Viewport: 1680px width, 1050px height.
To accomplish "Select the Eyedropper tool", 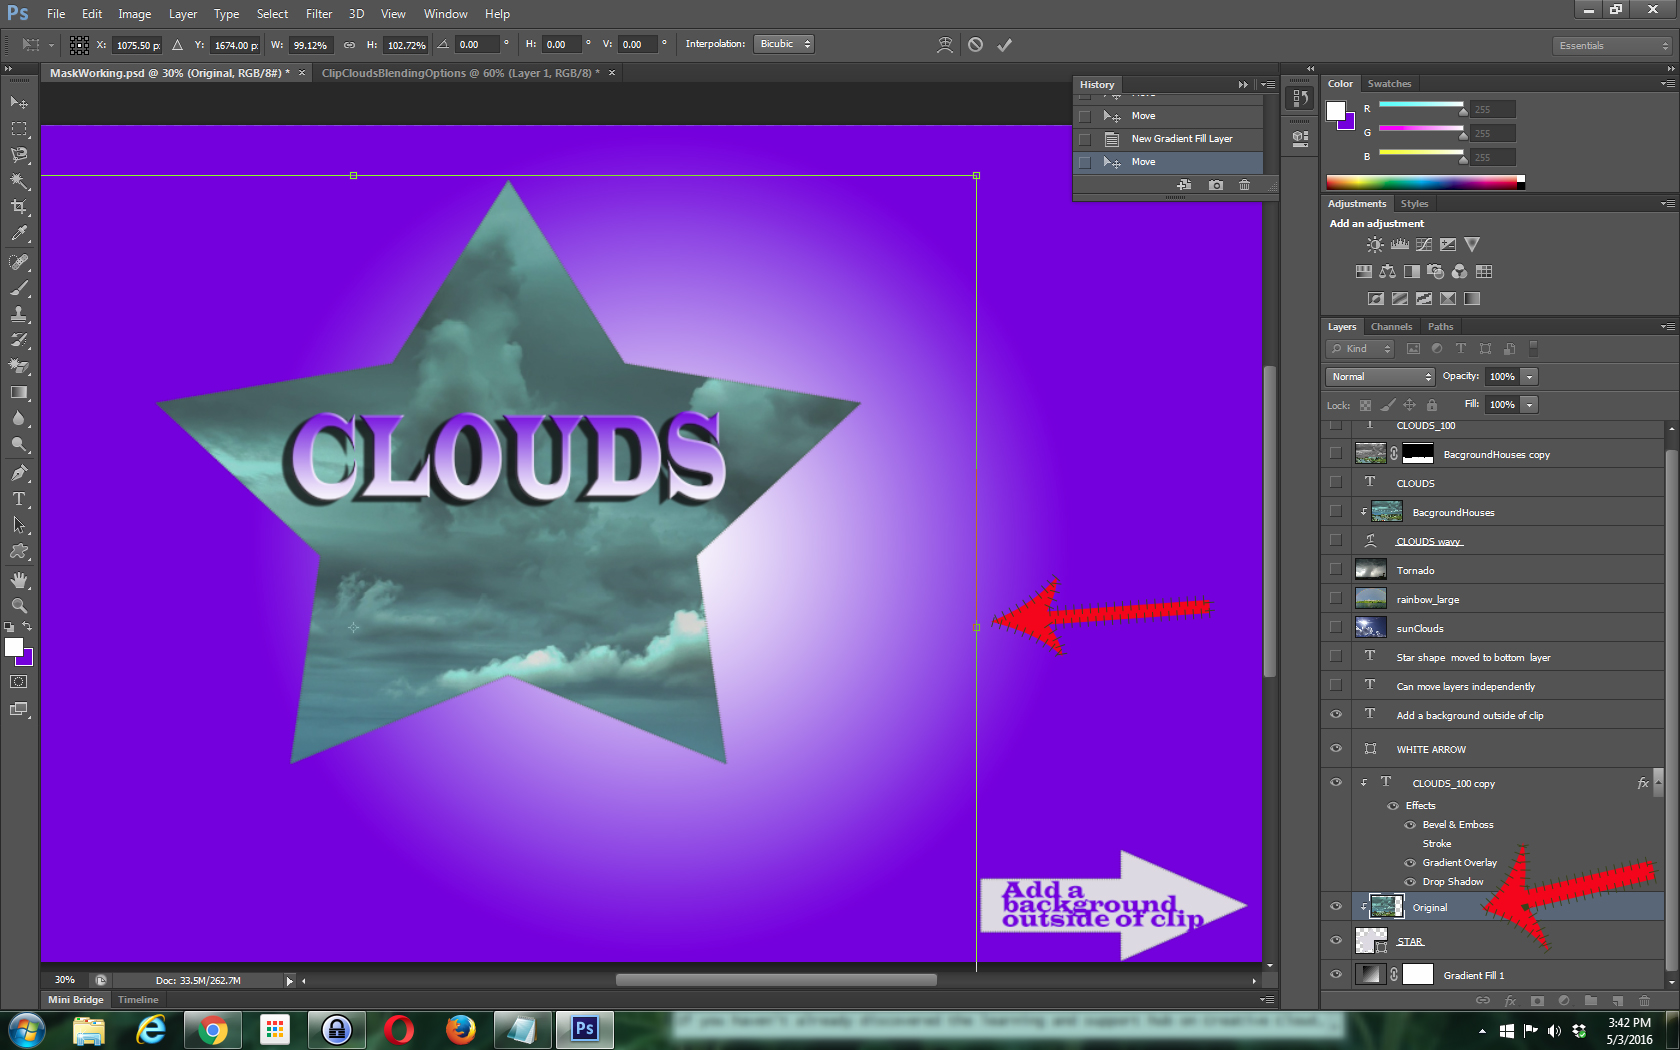I will 19,234.
